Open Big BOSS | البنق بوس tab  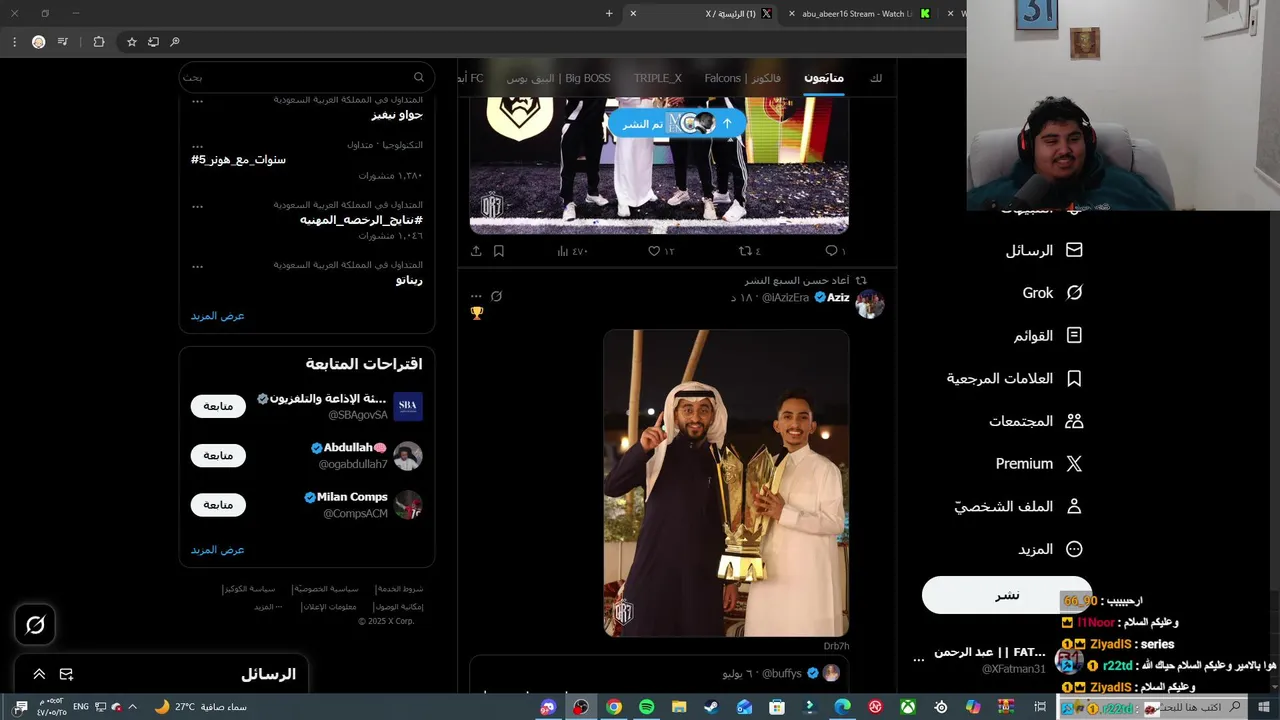559,78
